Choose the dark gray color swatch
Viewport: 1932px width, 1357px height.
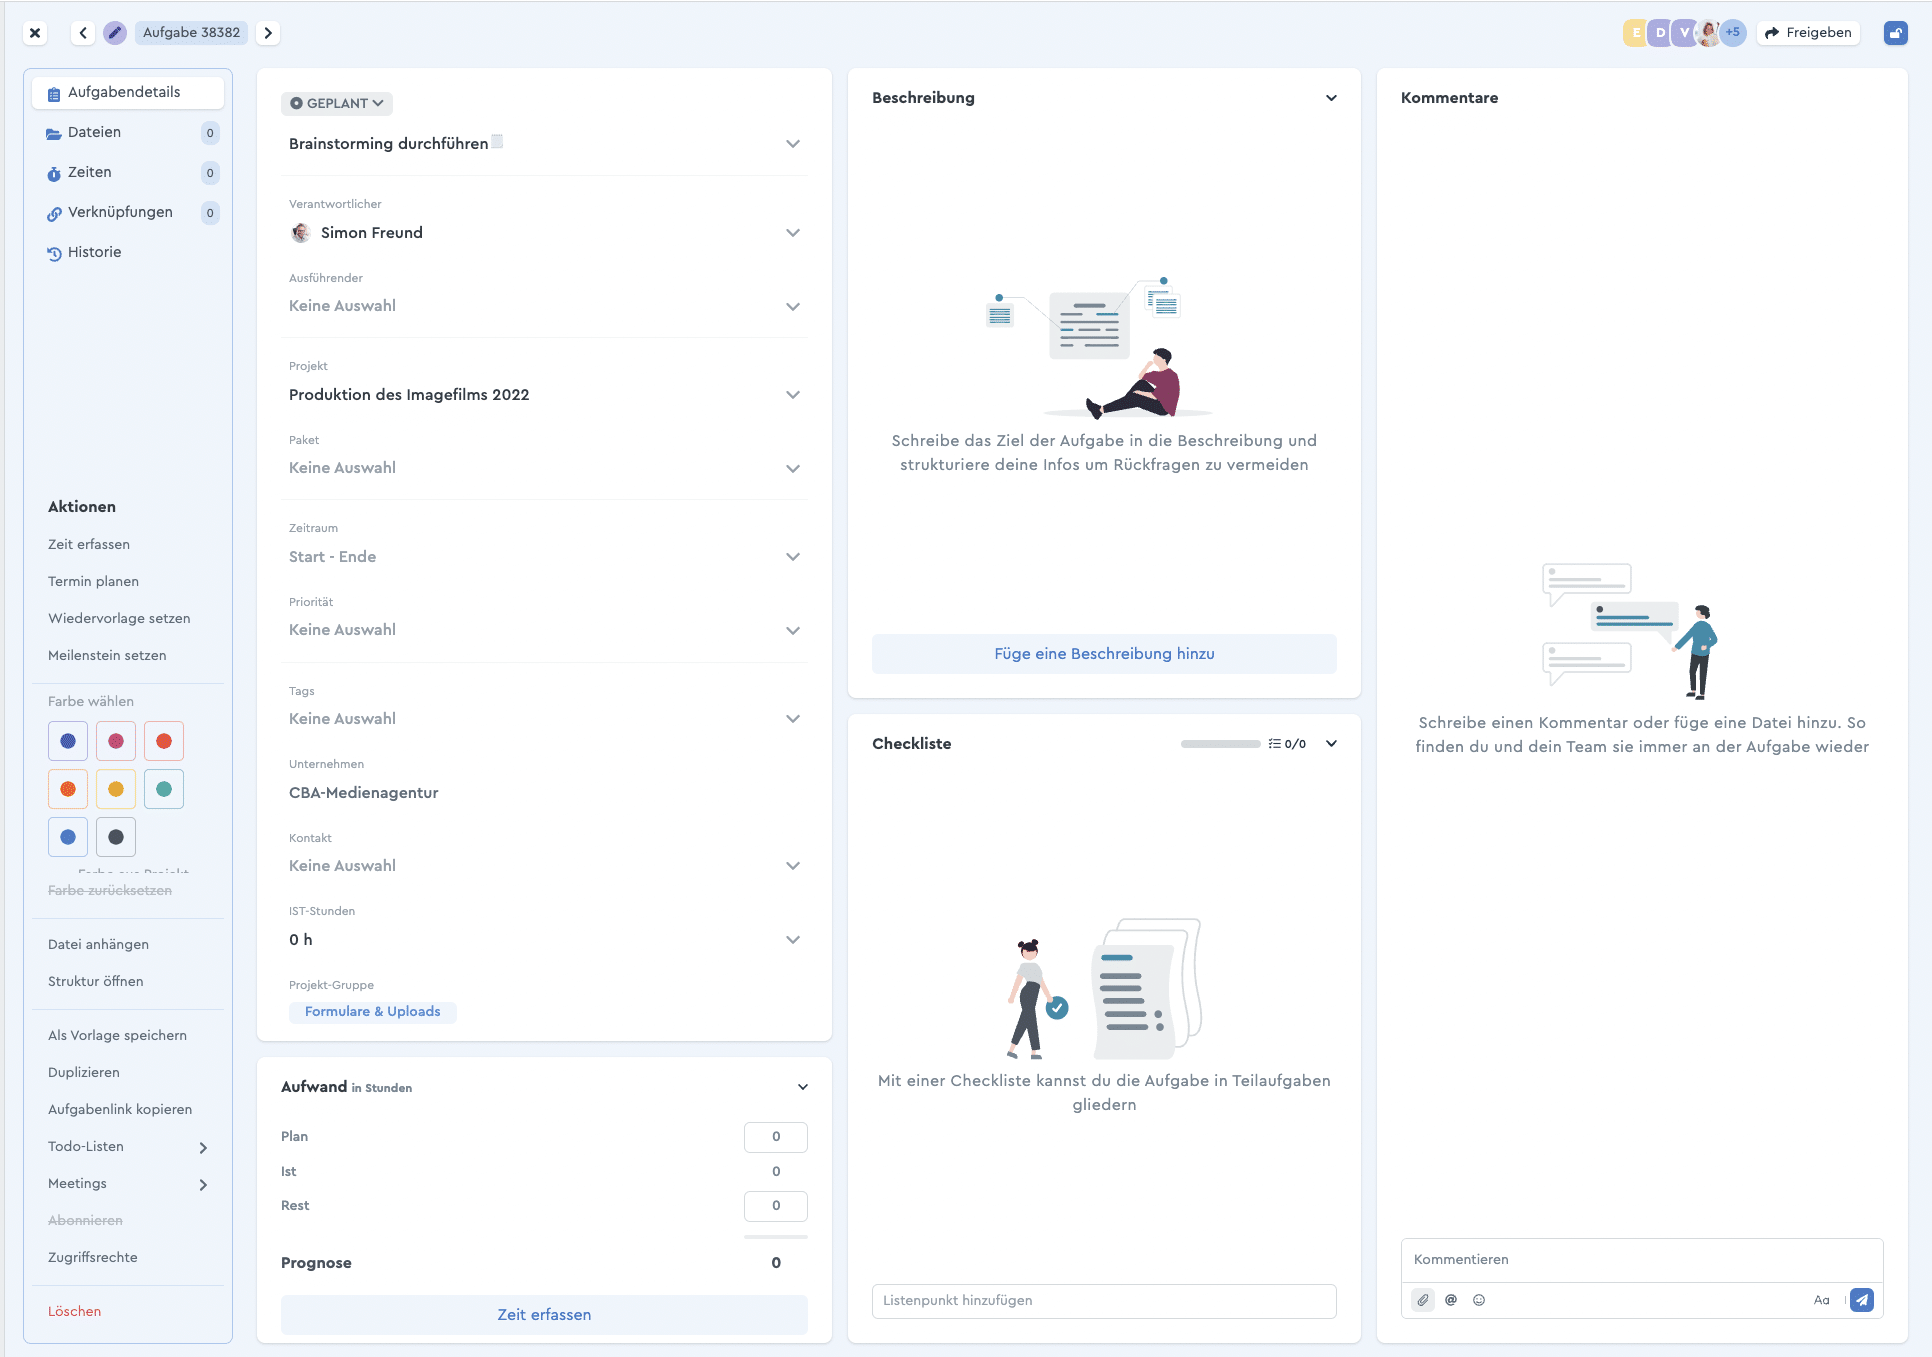tap(116, 837)
